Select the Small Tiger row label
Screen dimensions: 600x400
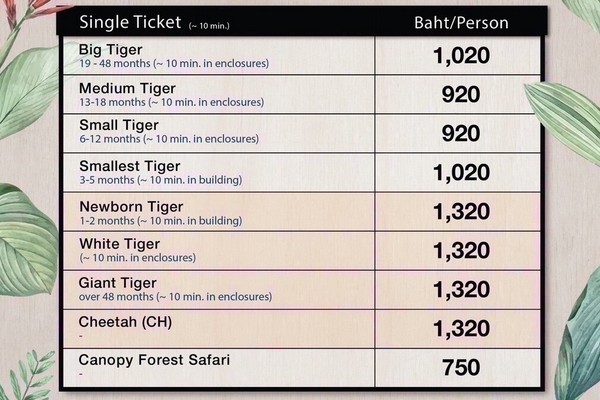pos(119,125)
